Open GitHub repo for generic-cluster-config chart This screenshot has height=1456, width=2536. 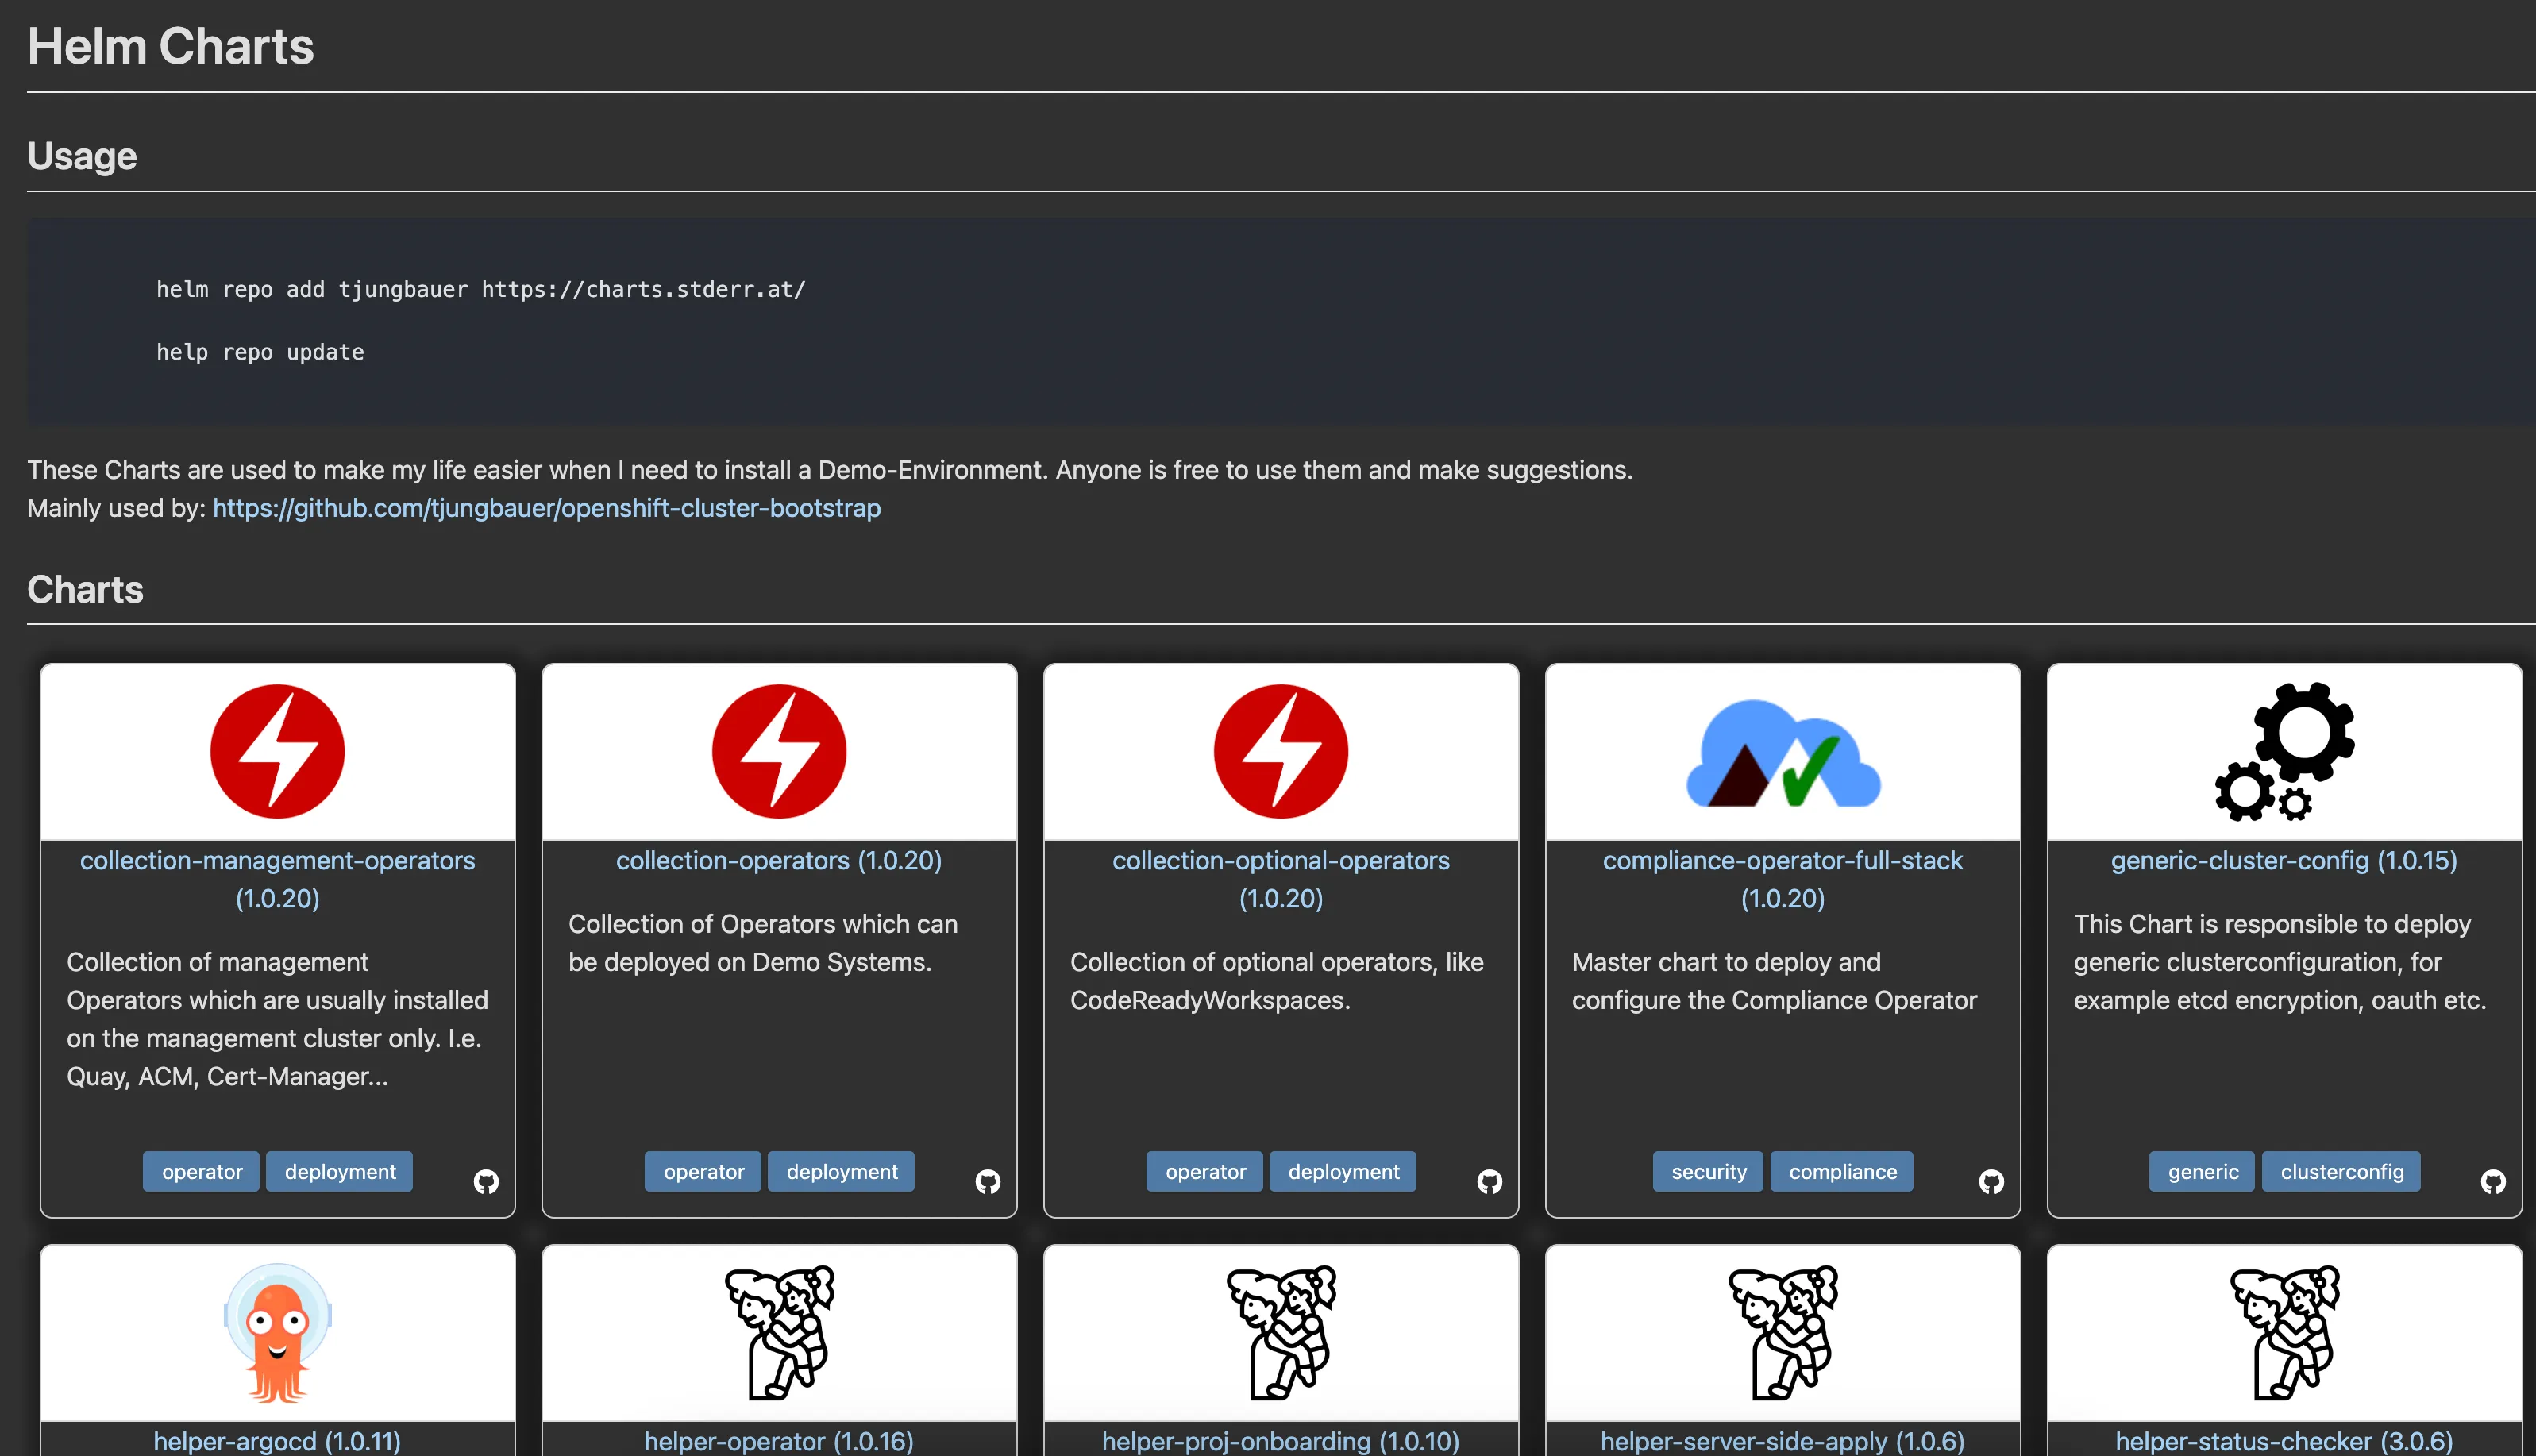tap(2493, 1181)
